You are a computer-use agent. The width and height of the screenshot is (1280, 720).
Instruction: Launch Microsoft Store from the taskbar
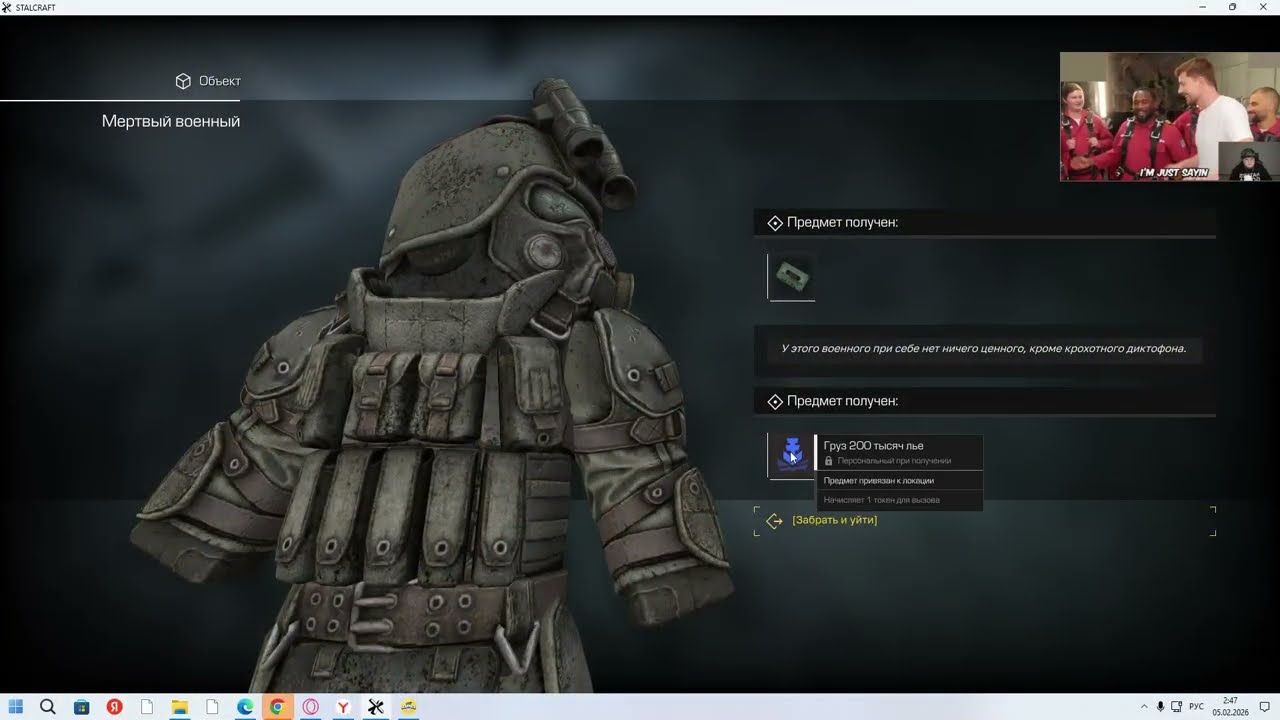[81, 707]
